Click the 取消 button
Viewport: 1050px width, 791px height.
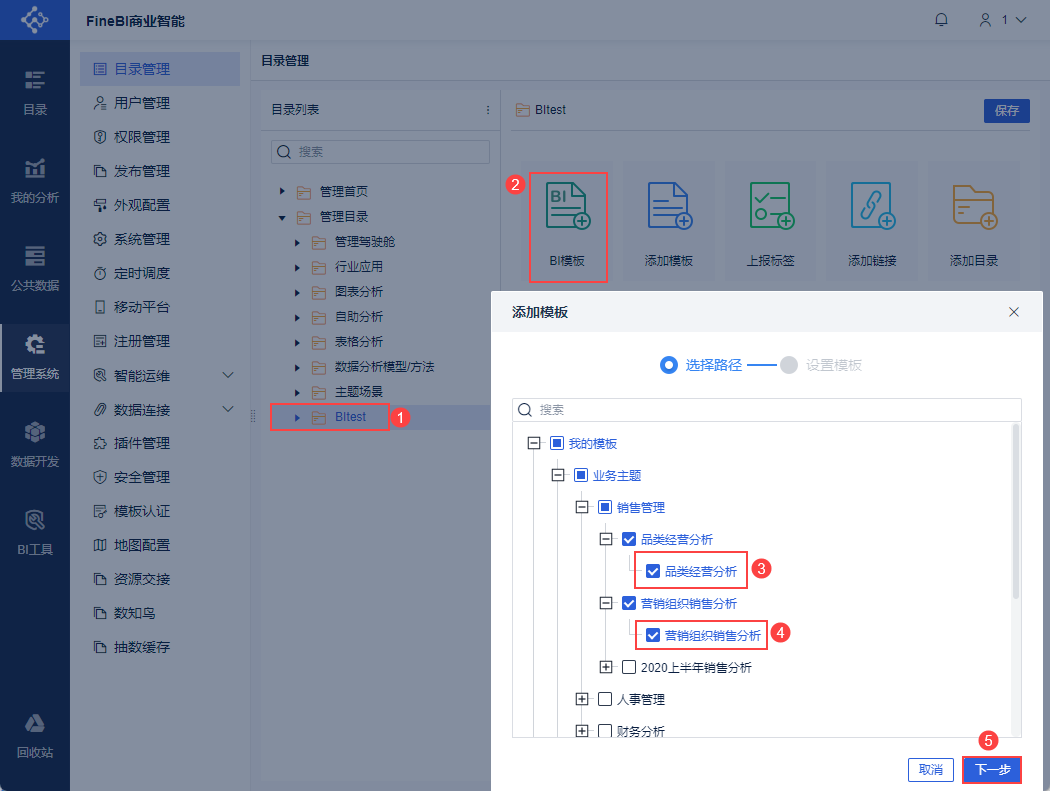(931, 770)
